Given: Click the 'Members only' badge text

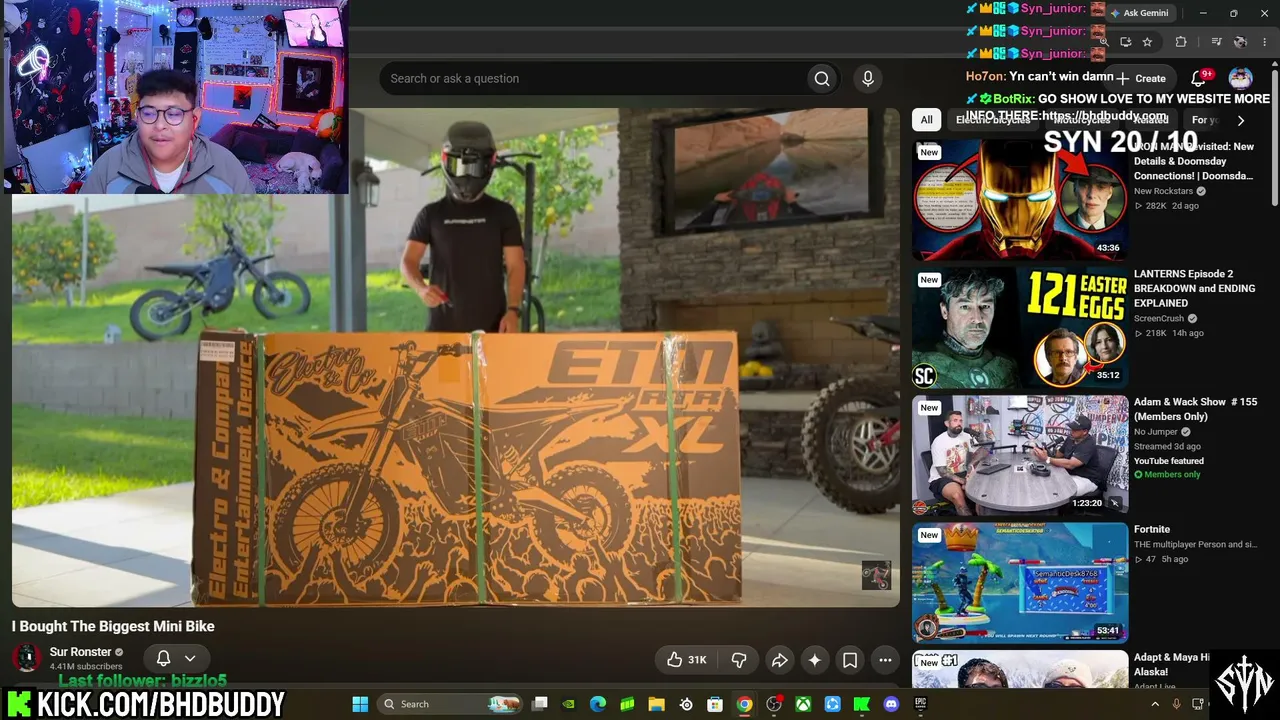Looking at the screenshot, I should [x=1172, y=475].
